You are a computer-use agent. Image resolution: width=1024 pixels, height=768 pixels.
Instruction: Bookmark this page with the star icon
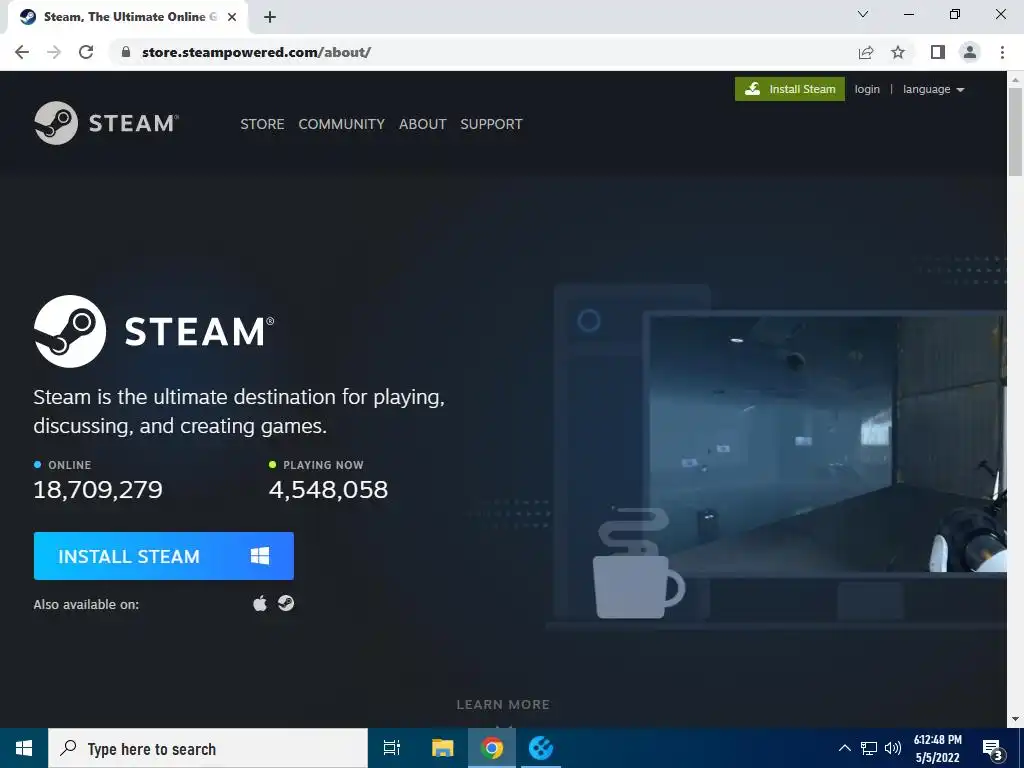tap(898, 52)
